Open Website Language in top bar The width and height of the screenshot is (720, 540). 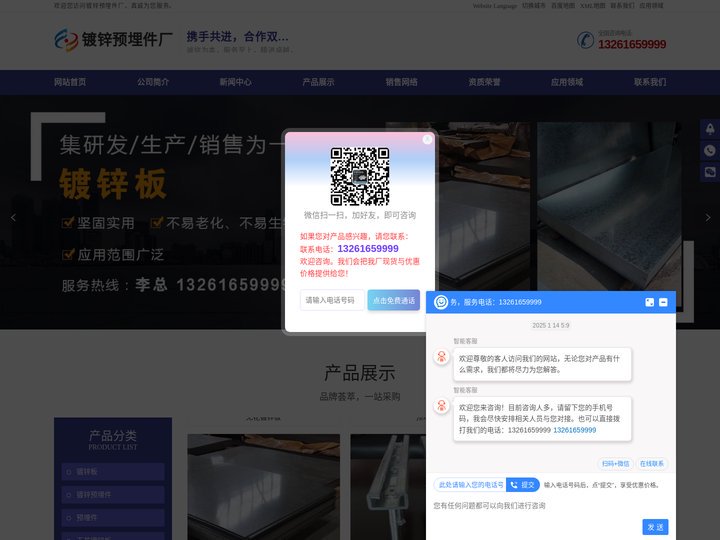point(495,6)
